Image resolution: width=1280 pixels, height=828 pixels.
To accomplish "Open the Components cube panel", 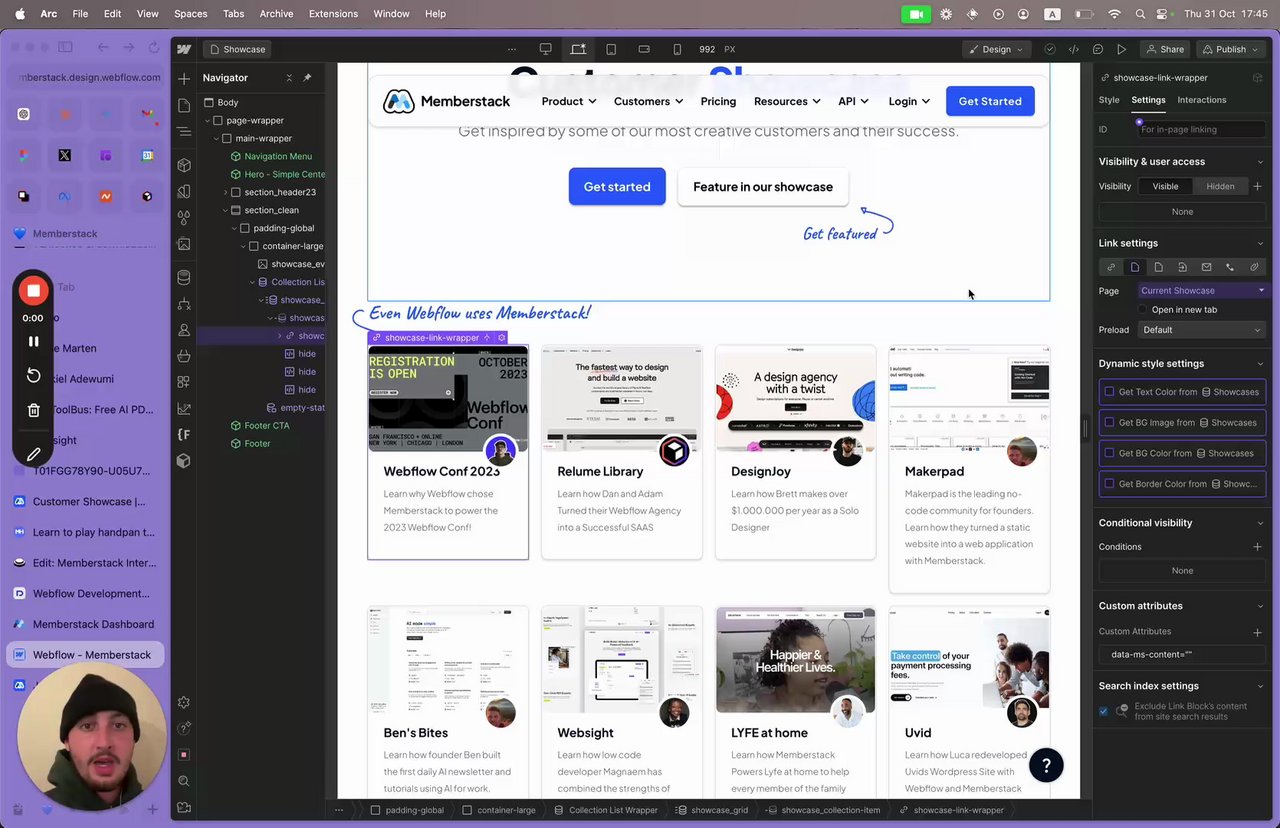I will [183, 165].
